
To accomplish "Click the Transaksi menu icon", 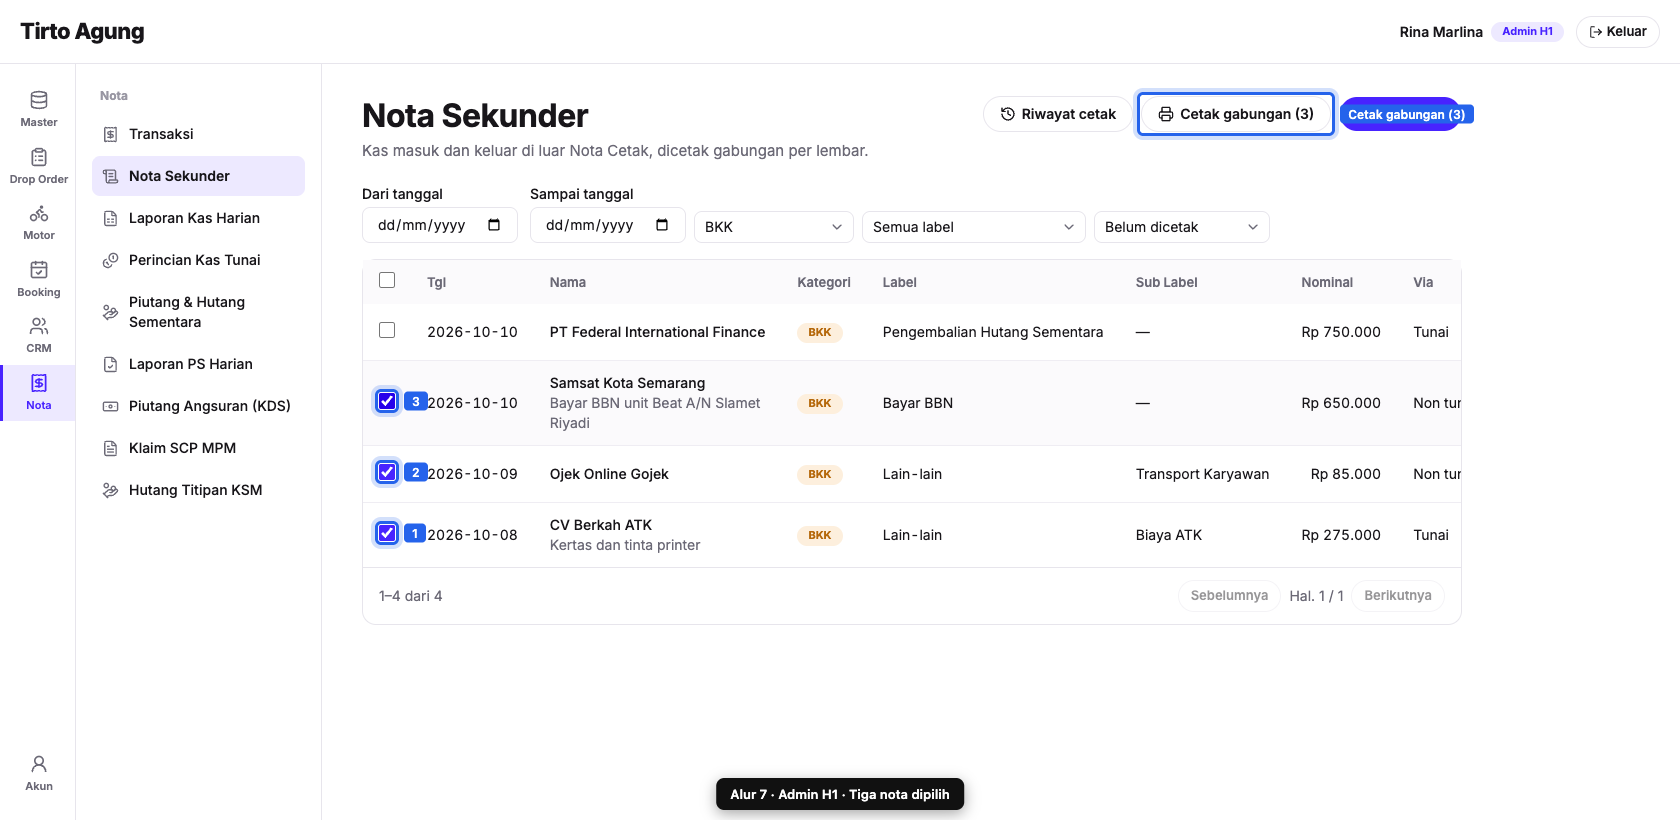I will point(111,134).
